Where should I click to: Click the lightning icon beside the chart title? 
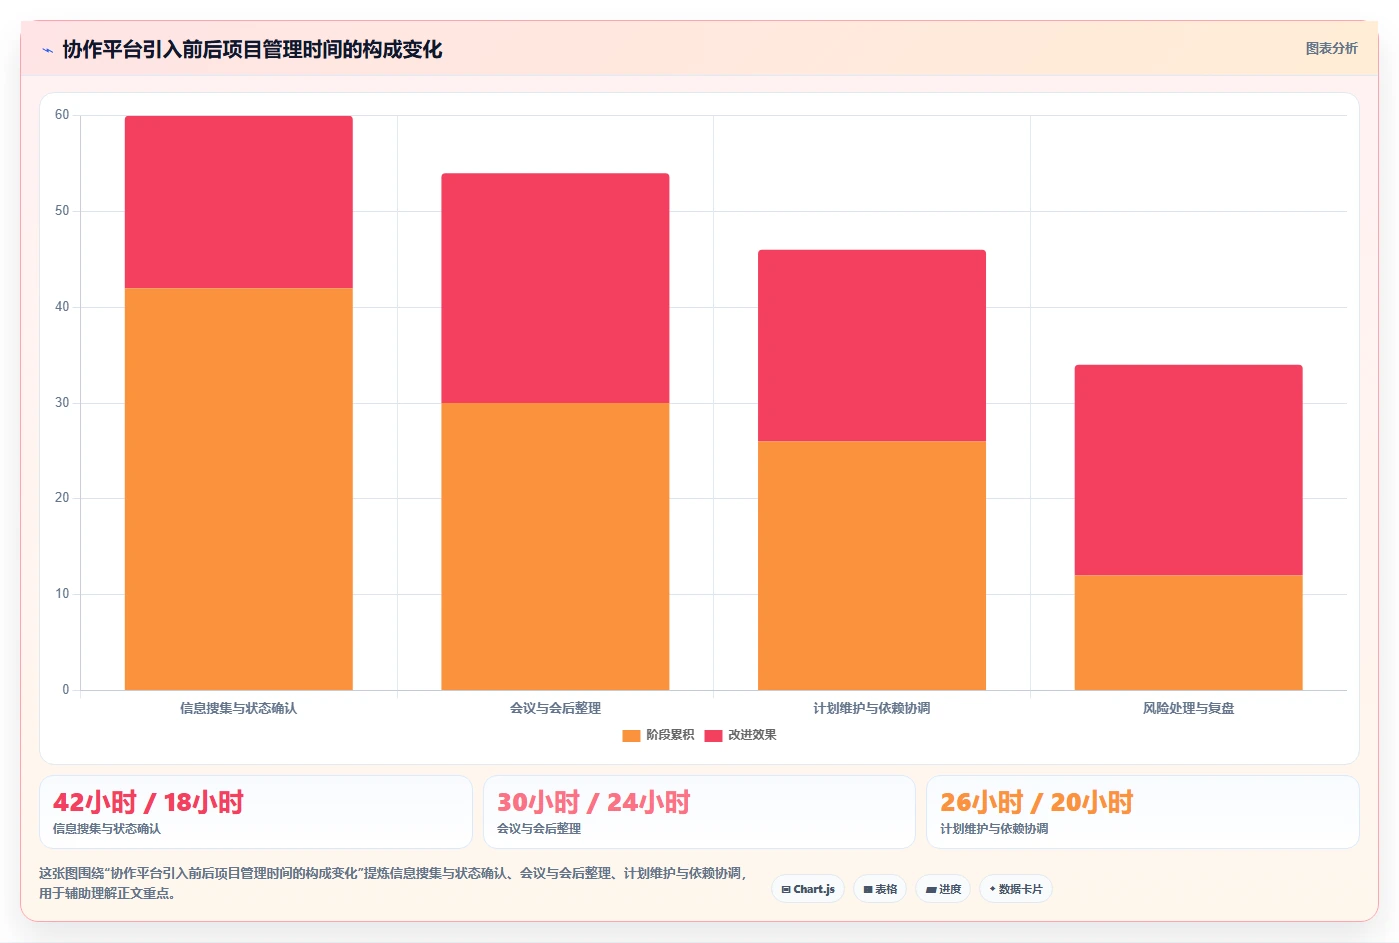click(x=47, y=50)
